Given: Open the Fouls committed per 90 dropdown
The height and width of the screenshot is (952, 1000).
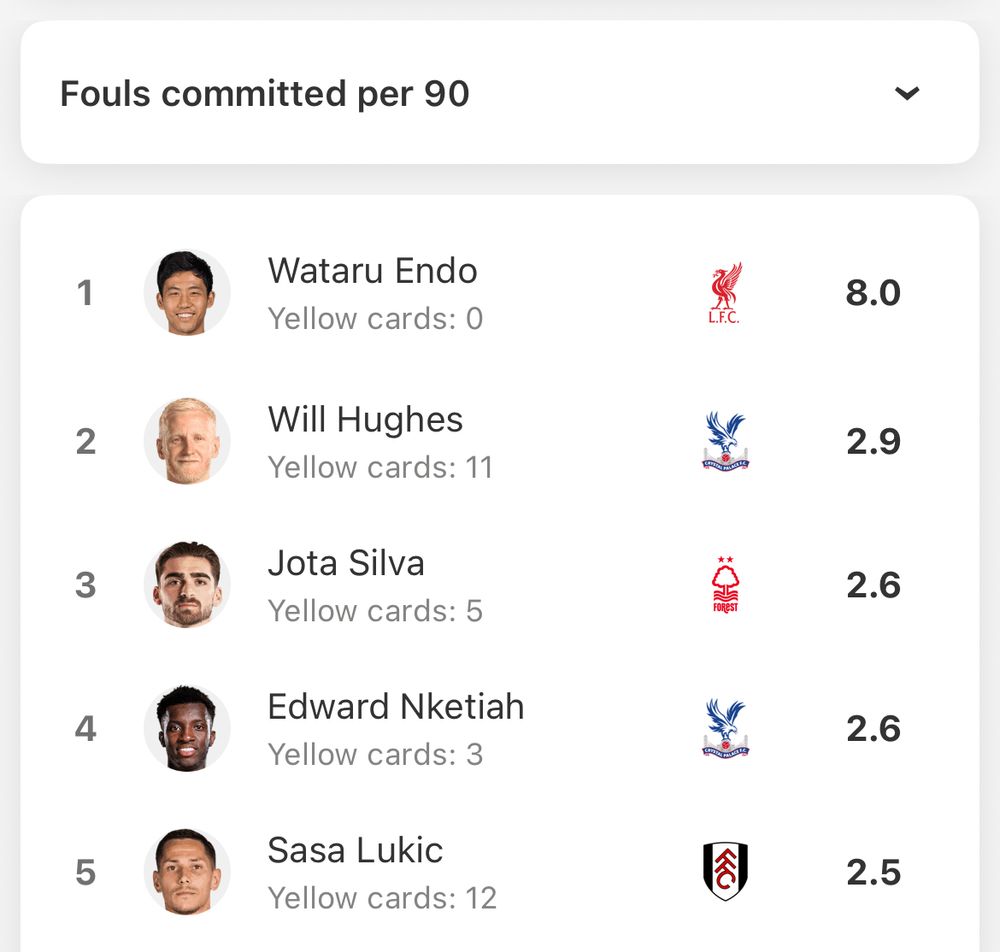Looking at the screenshot, I should pos(499,92).
